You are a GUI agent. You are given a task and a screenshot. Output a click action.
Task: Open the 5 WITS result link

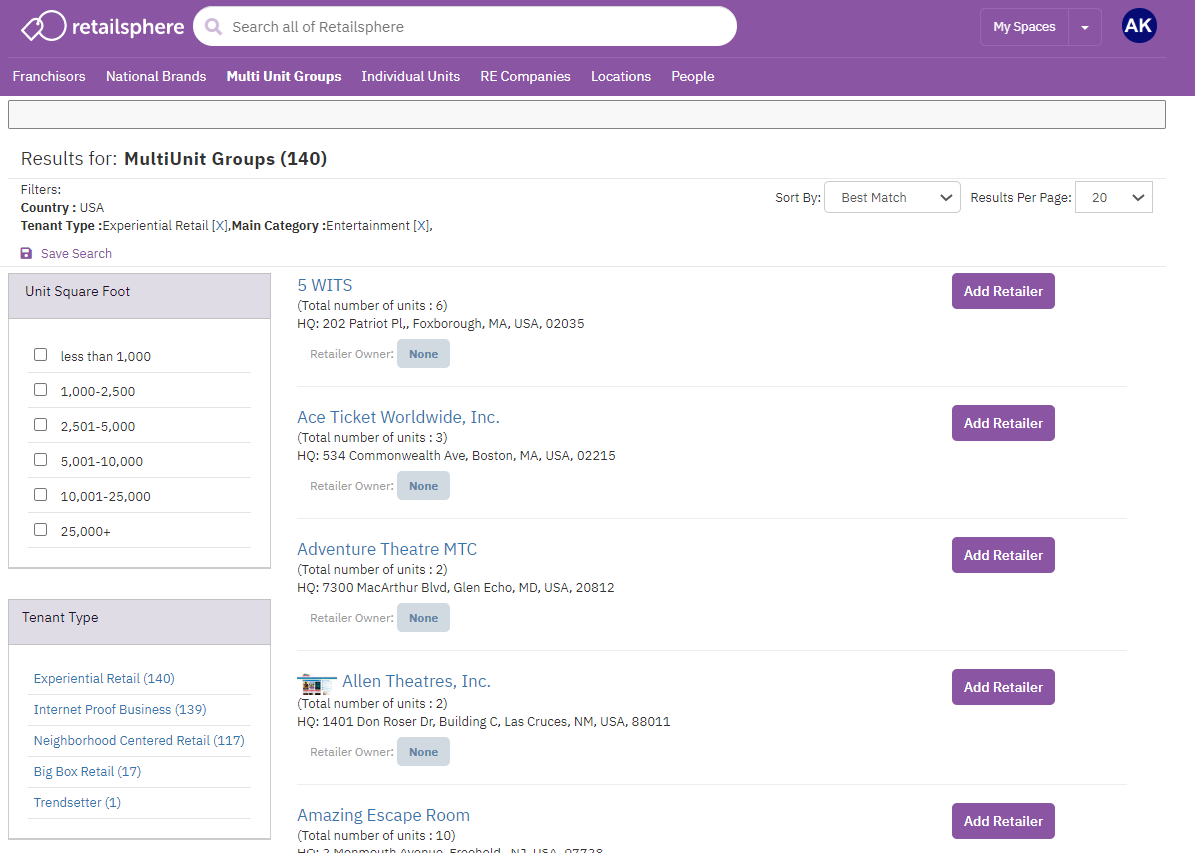click(325, 285)
